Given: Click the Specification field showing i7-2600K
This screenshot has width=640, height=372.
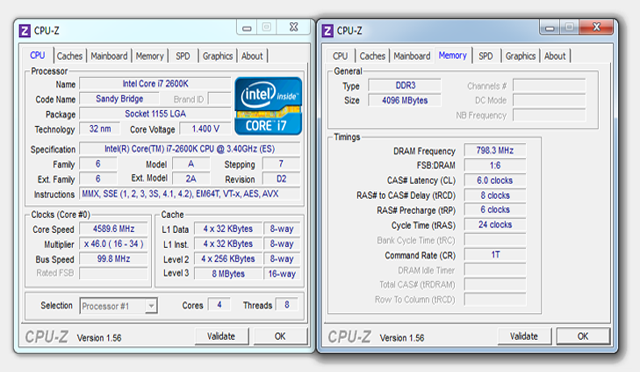Looking at the screenshot, I should pyautogui.click(x=190, y=149).
